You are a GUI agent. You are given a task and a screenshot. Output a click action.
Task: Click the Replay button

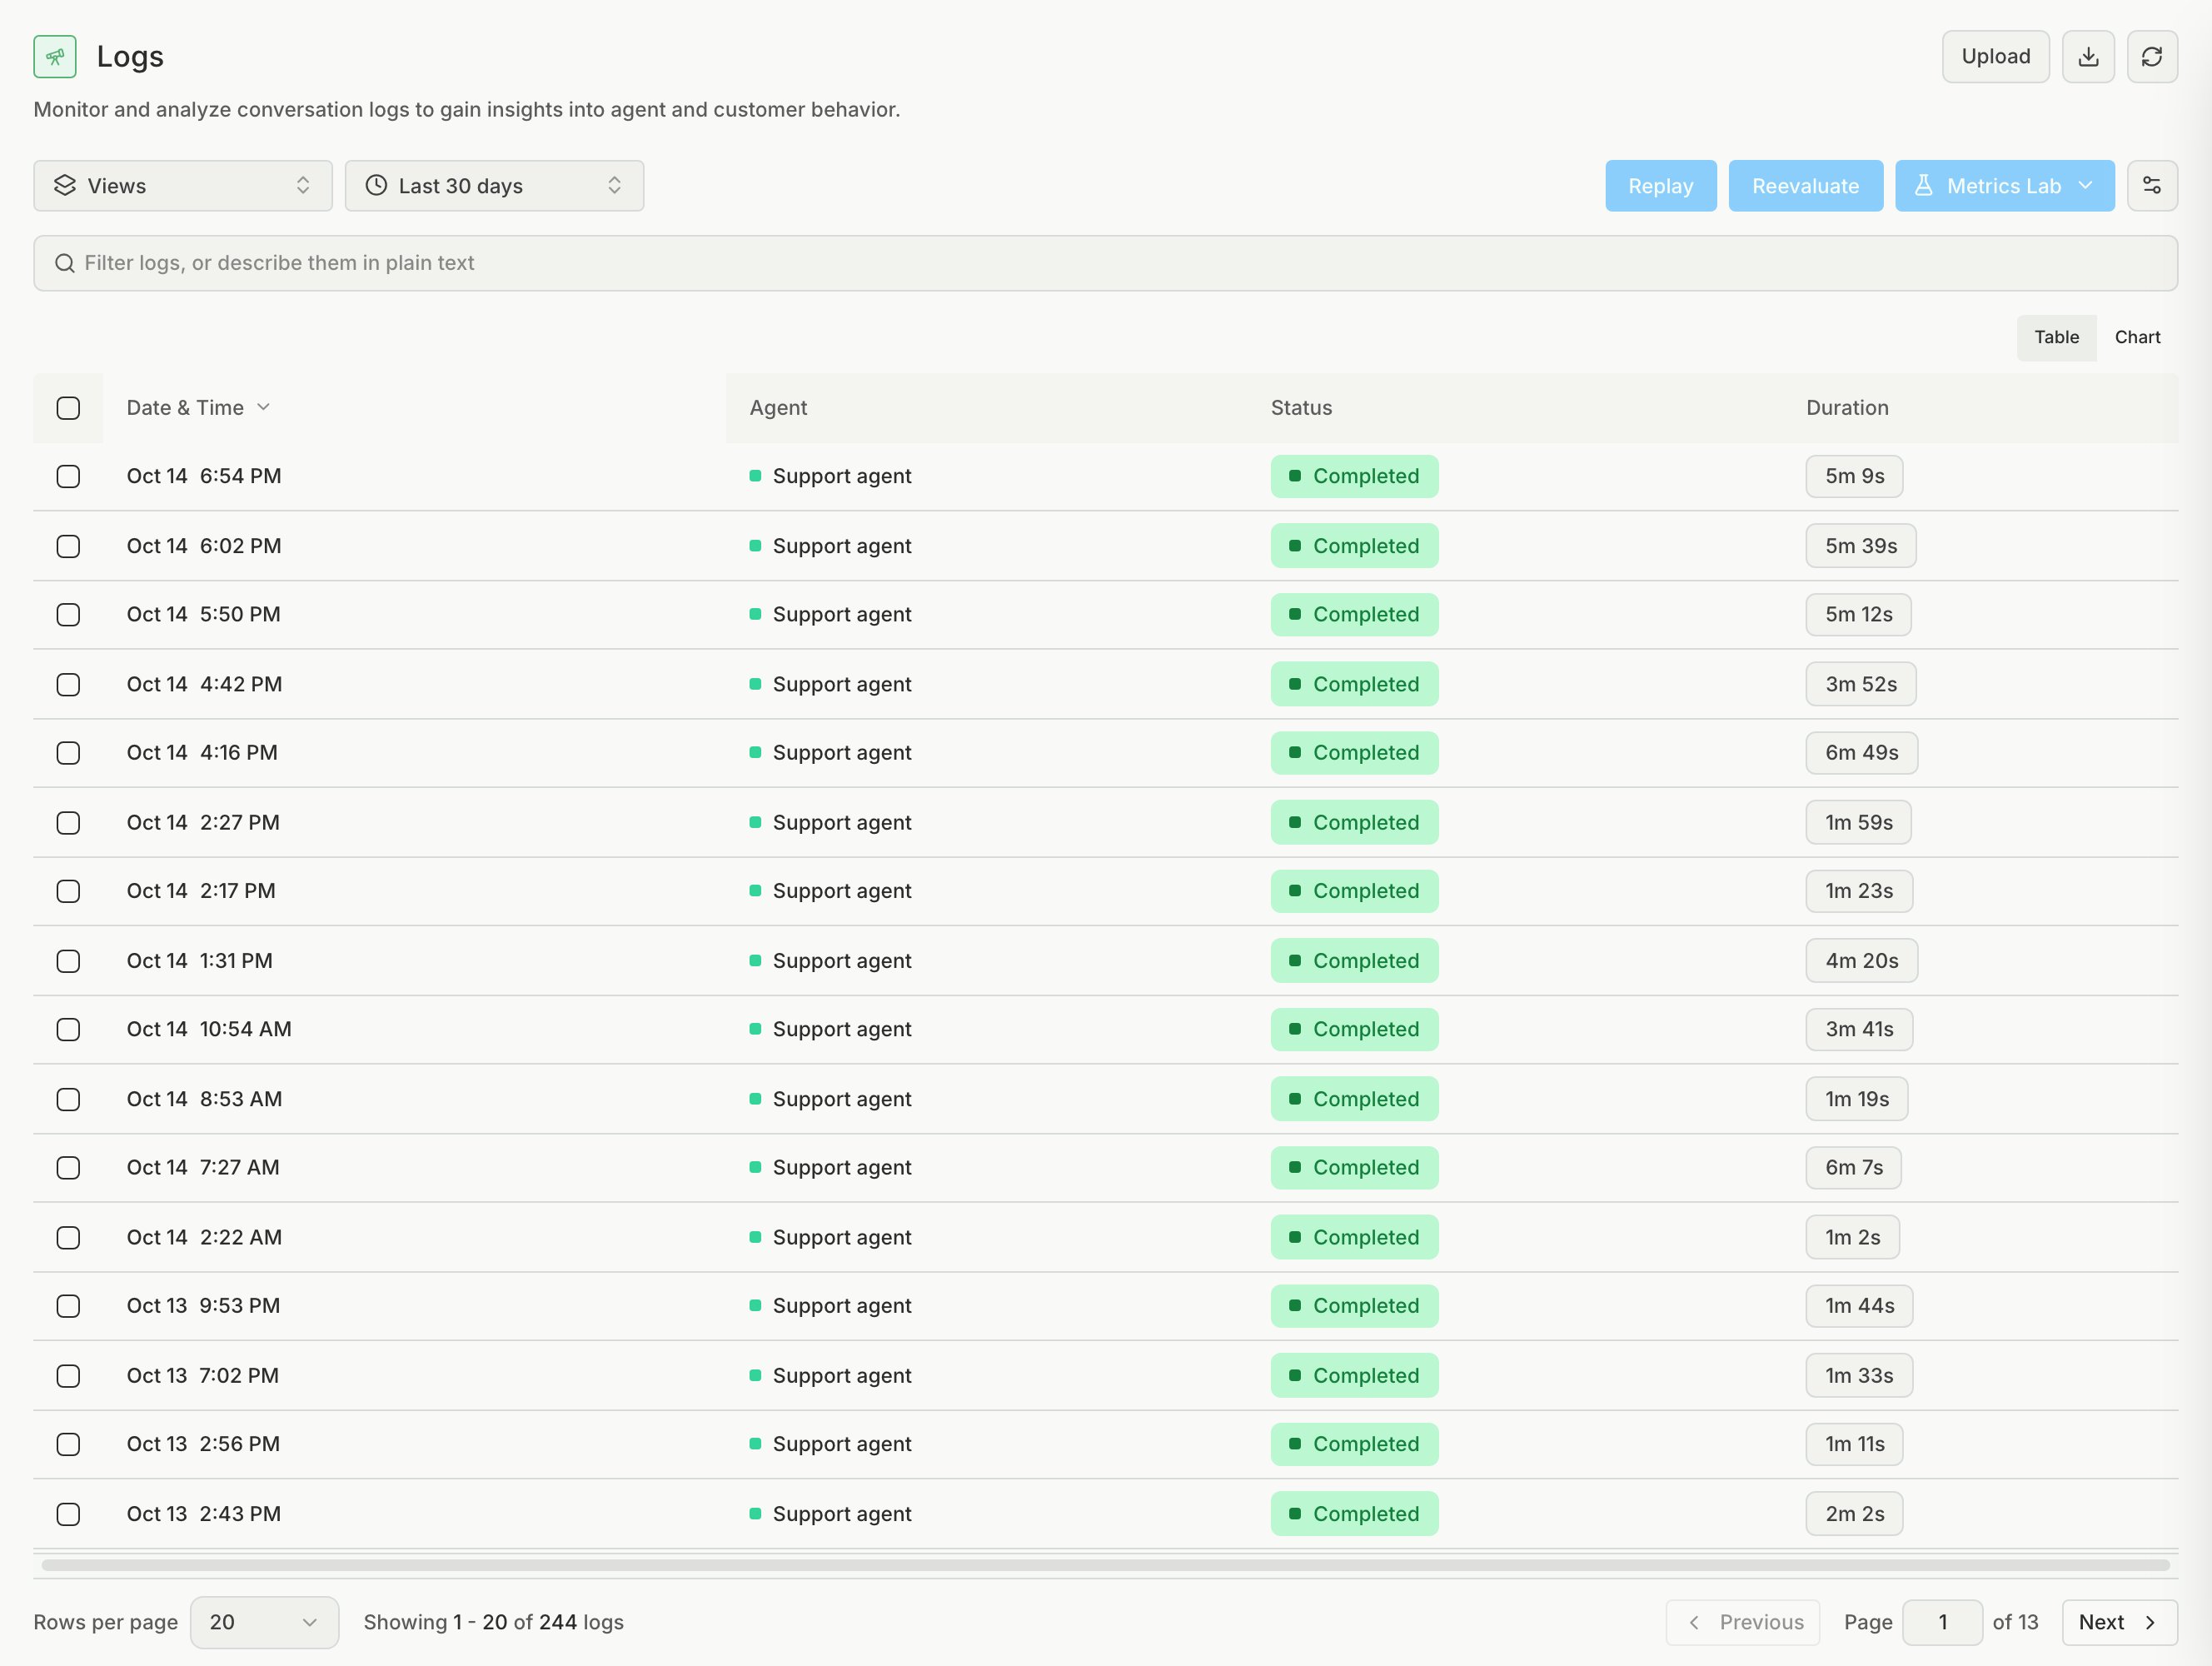[x=1660, y=186]
